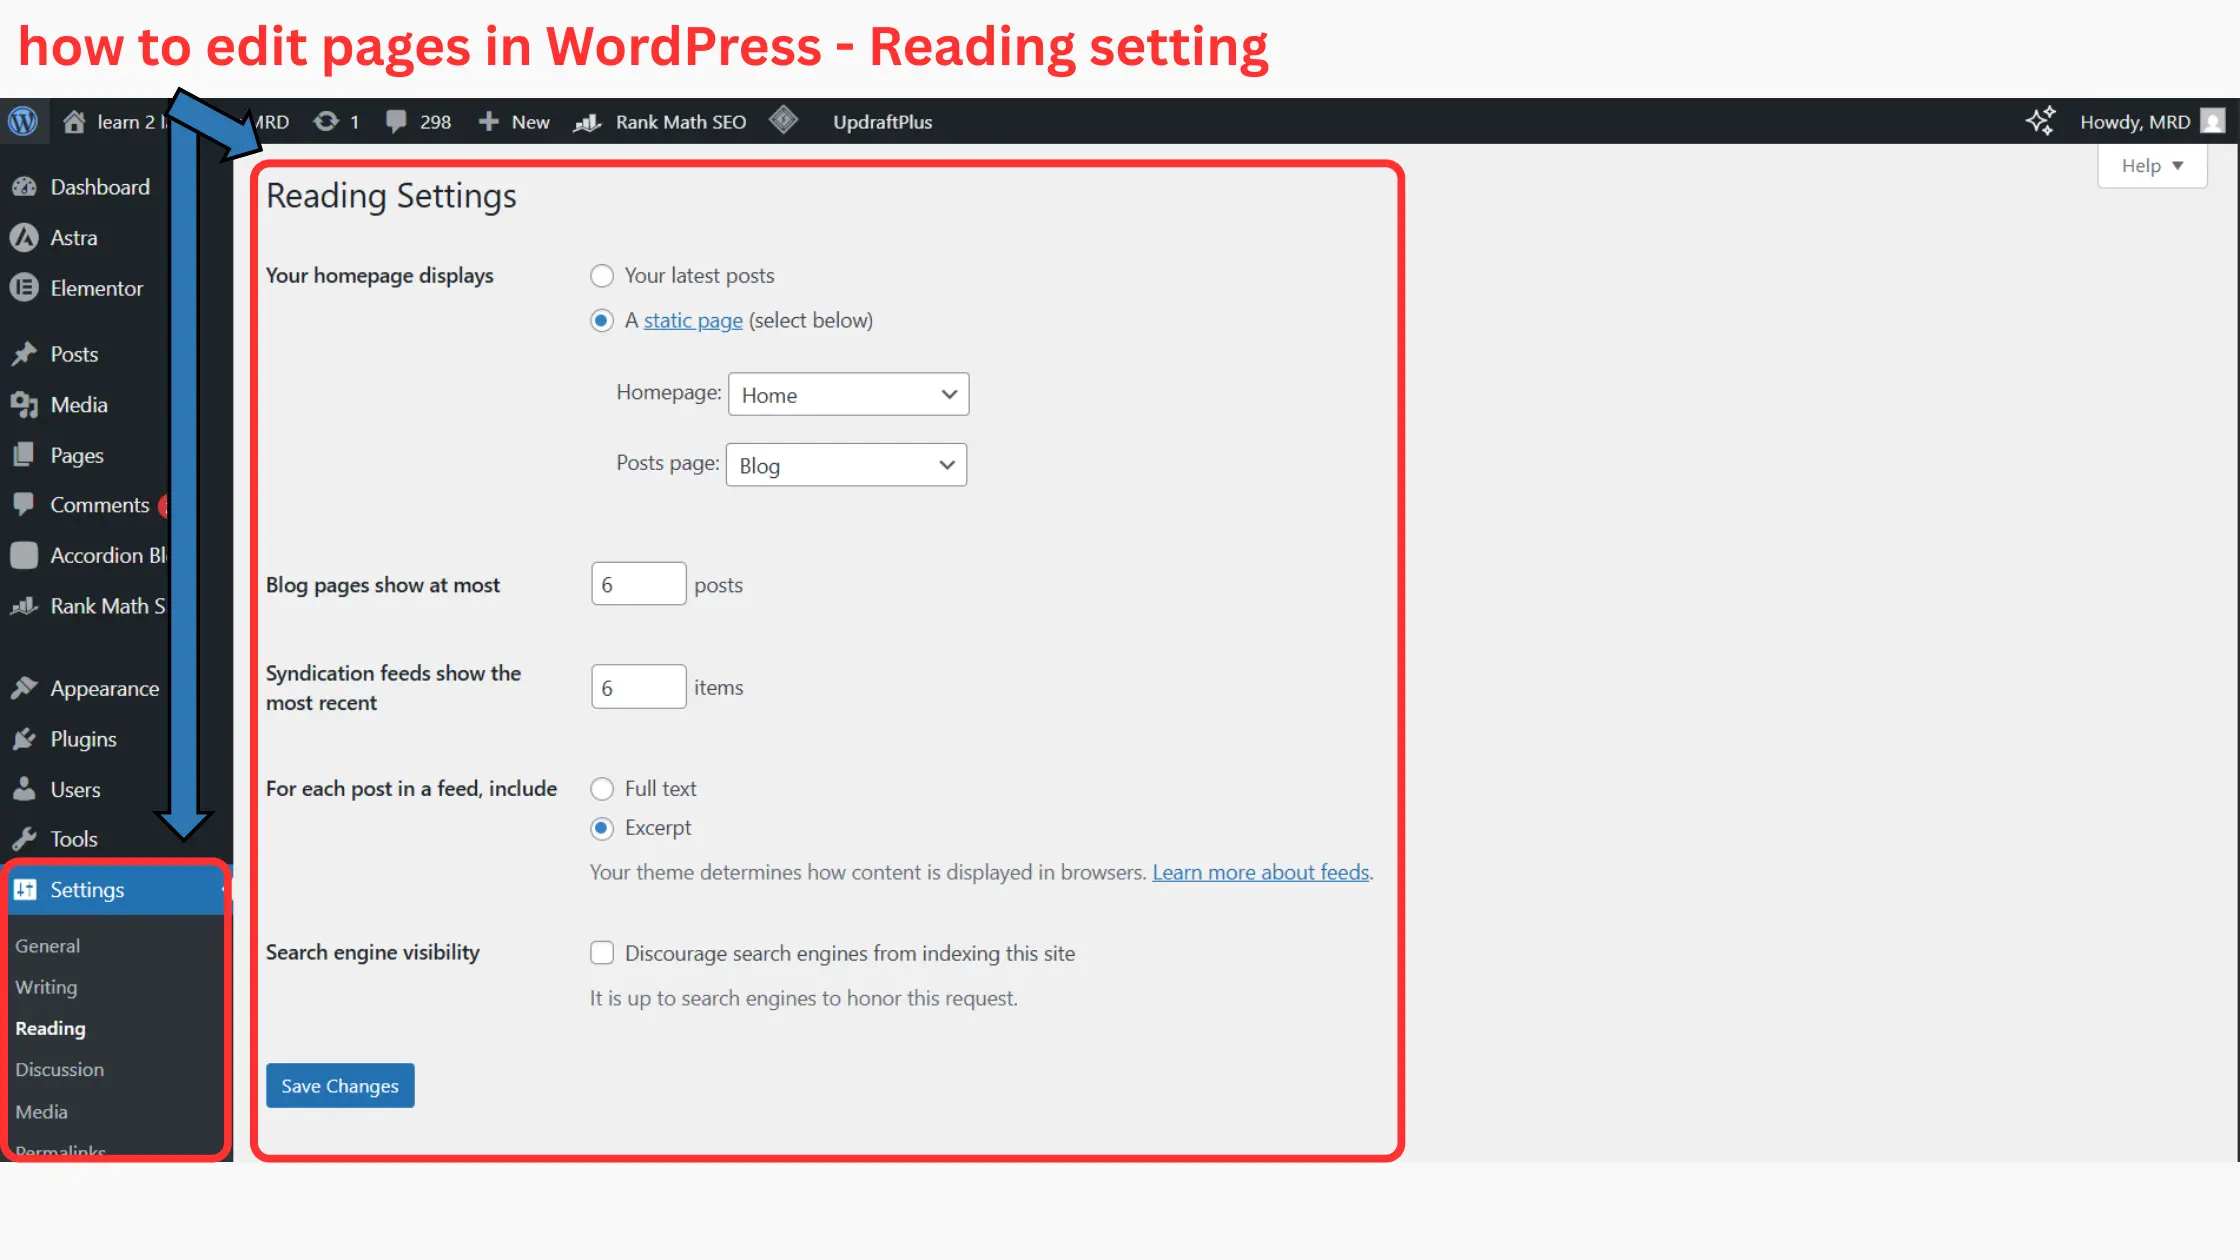Click the Pages sheets icon
The image size is (2240, 1260).
tap(24, 455)
